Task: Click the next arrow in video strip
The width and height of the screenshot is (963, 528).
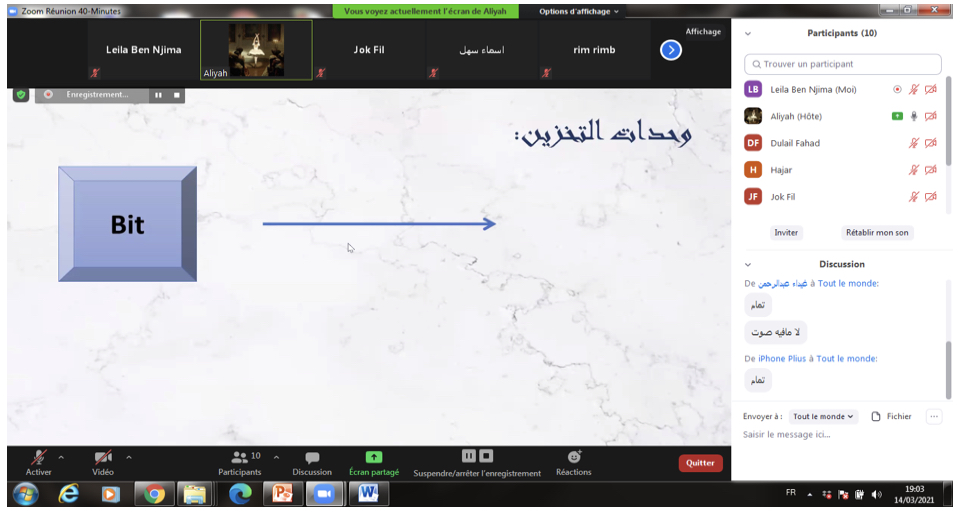Action: coord(671,49)
